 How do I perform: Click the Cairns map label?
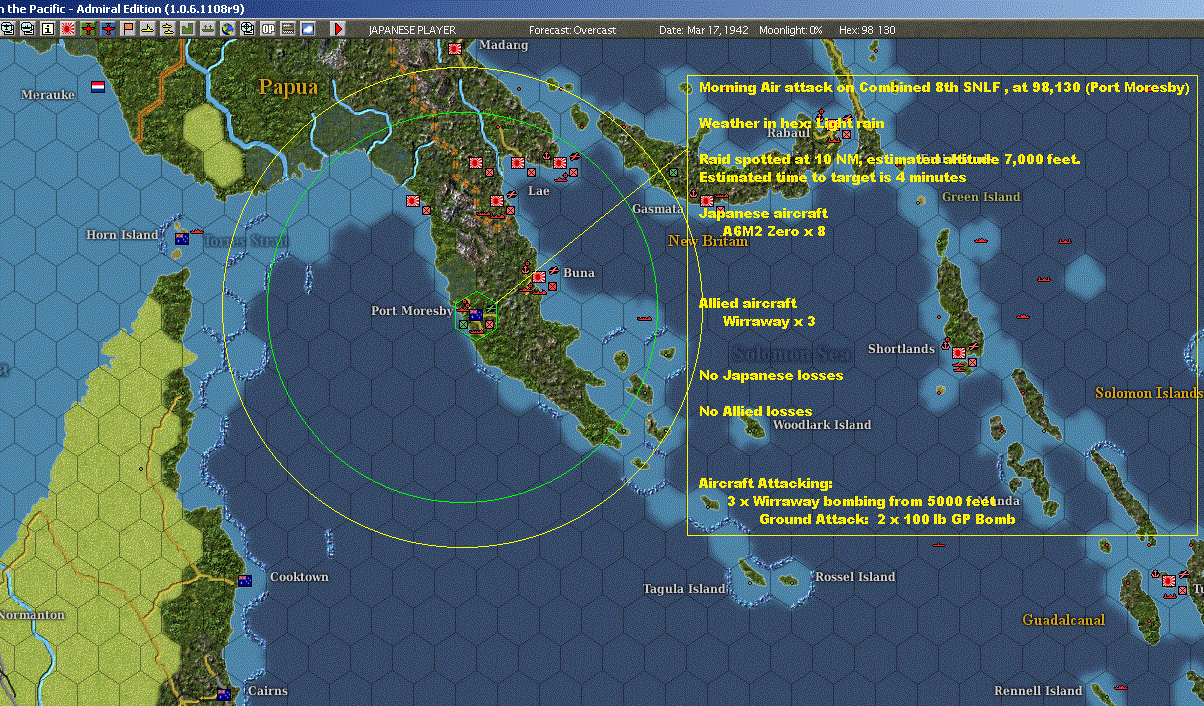267,691
